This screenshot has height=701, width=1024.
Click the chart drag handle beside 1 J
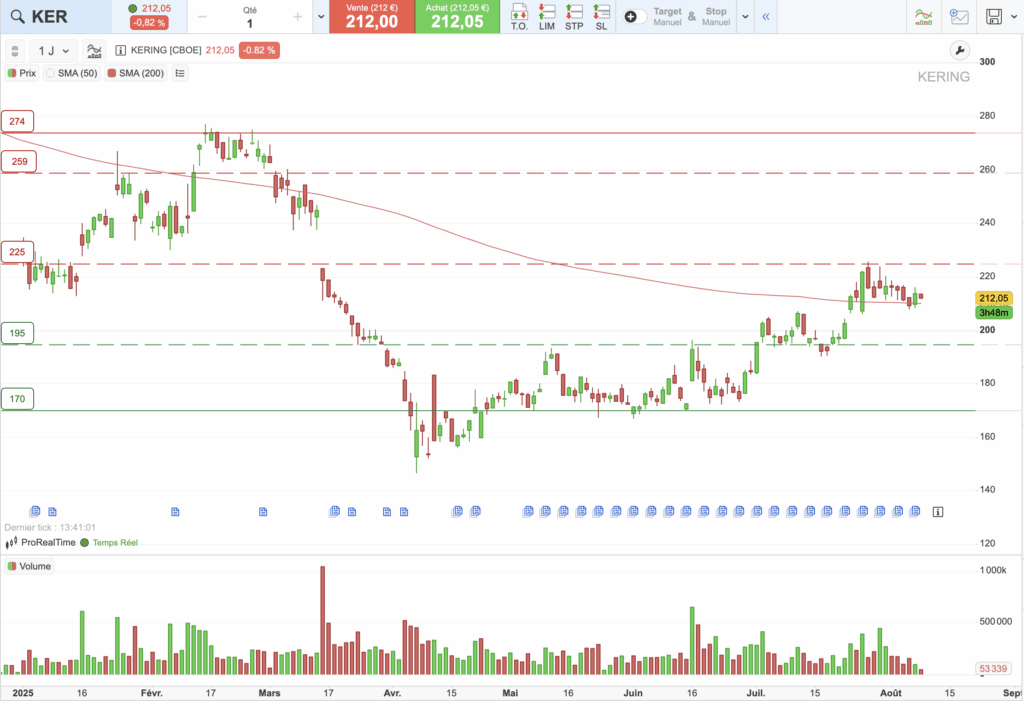click(x=15, y=51)
